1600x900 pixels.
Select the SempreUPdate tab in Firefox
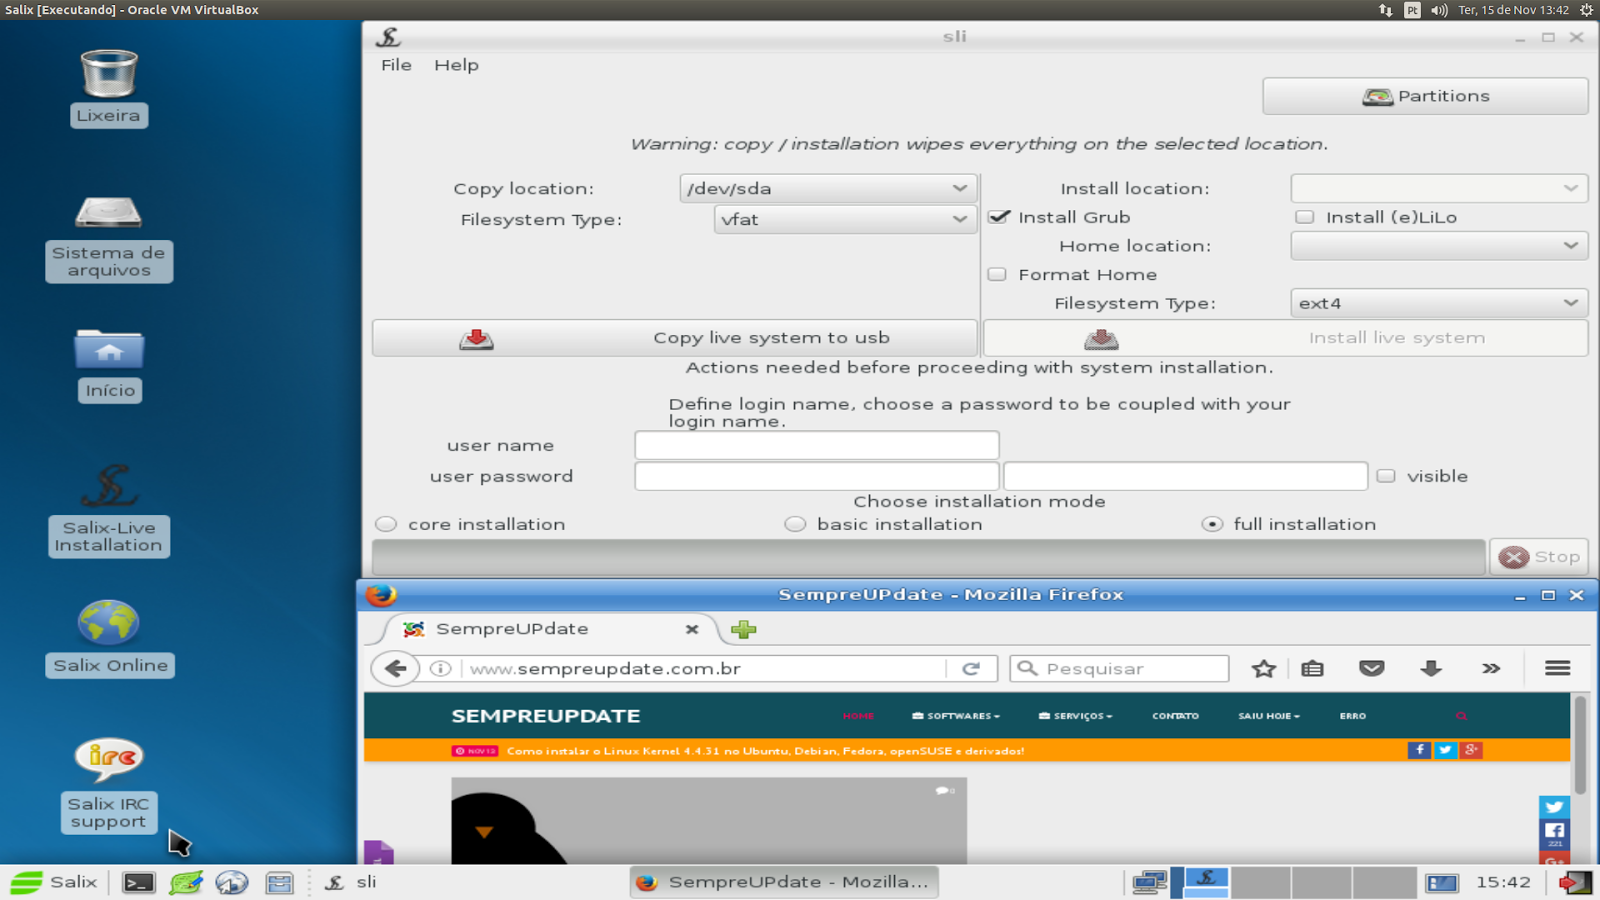[x=551, y=629]
